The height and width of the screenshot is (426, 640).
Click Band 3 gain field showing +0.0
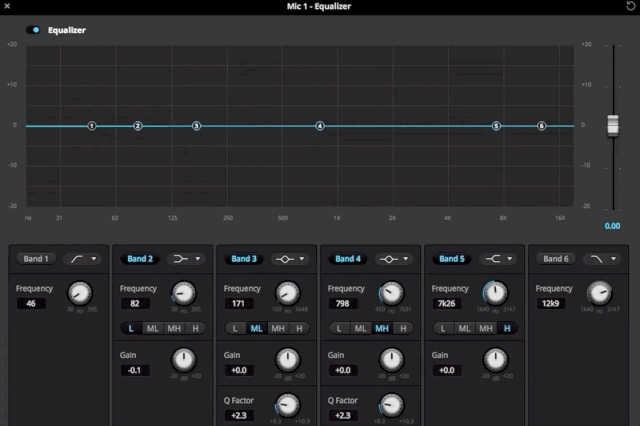click(239, 370)
